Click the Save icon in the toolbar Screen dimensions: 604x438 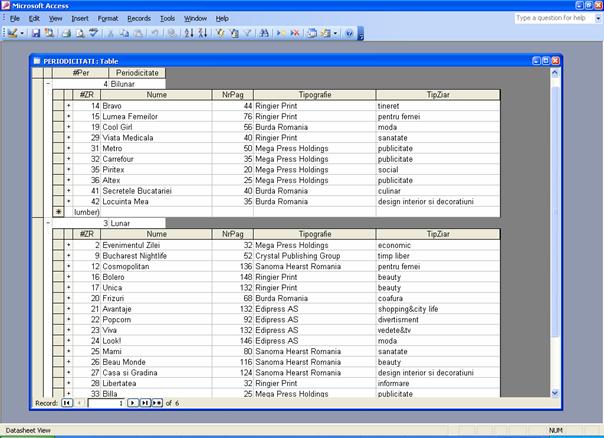[x=36, y=33]
